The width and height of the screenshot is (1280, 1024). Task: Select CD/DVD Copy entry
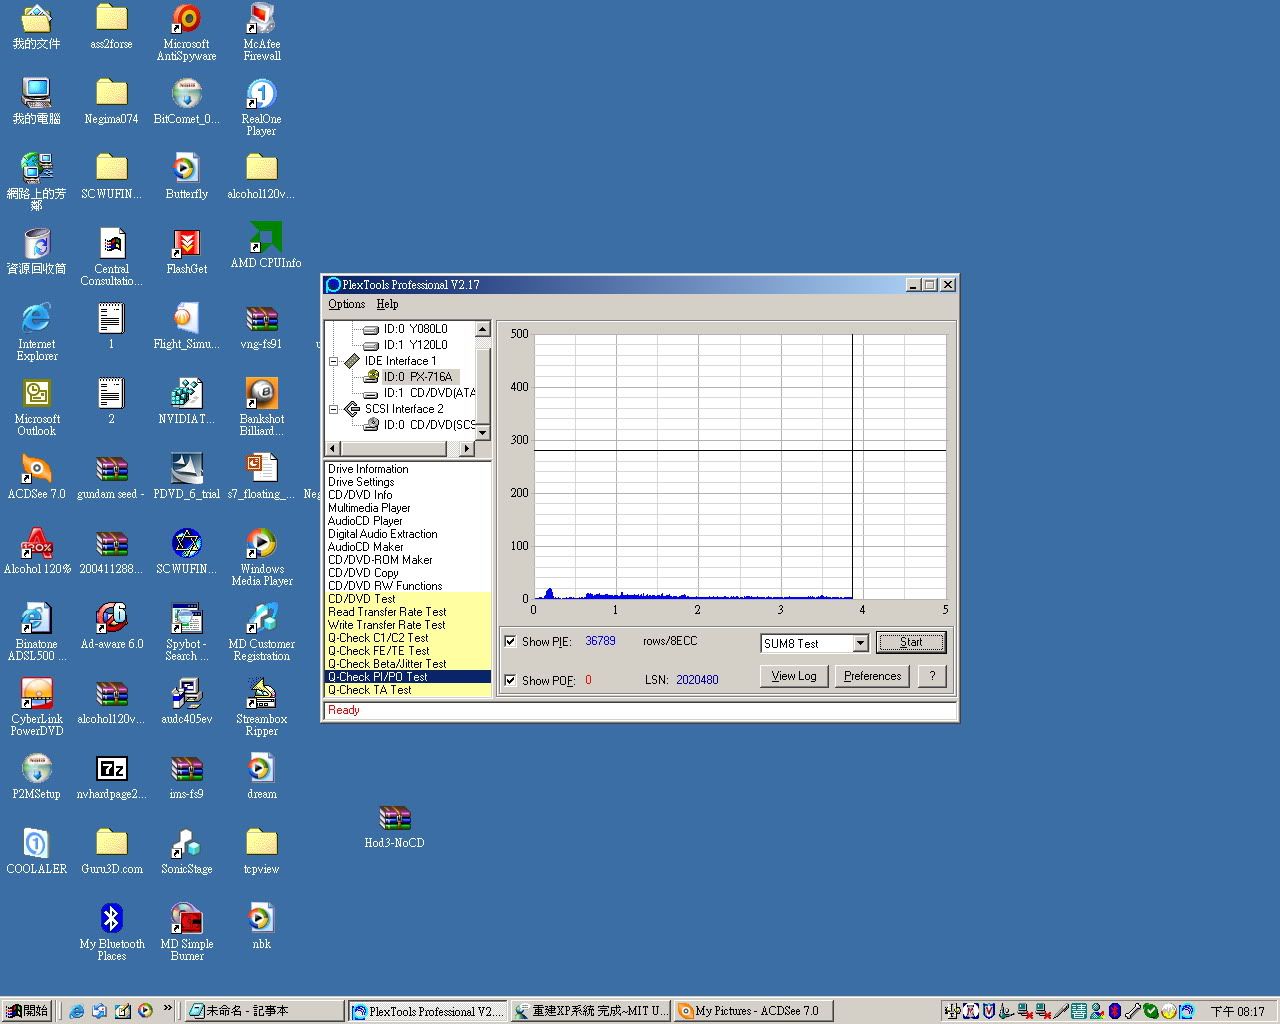pos(363,573)
